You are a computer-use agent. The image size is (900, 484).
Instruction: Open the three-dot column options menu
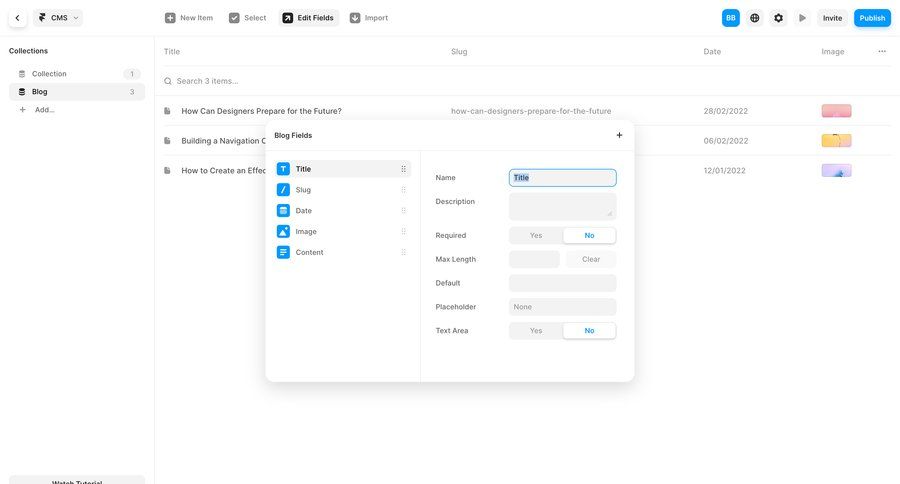(x=882, y=51)
